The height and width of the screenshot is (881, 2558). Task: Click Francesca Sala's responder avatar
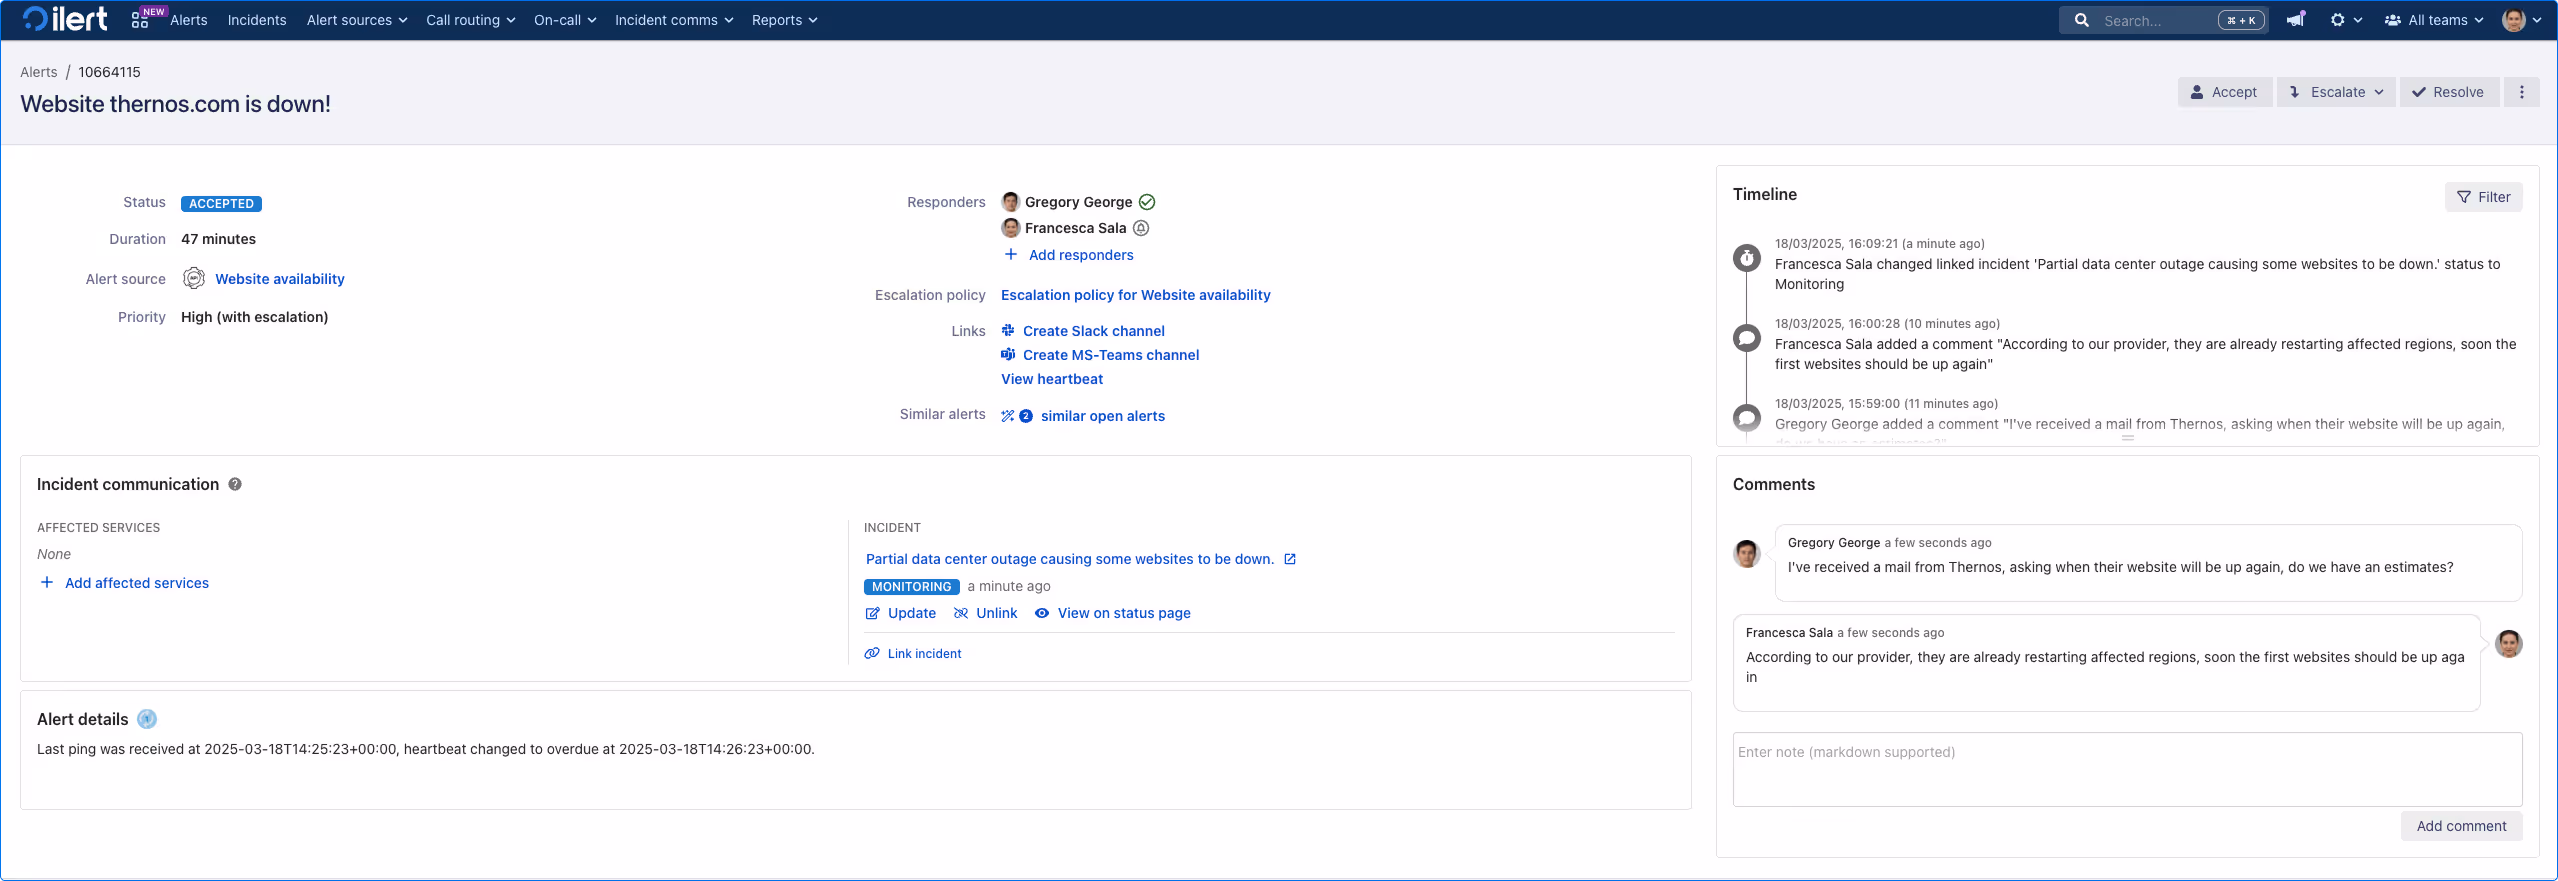click(1010, 228)
